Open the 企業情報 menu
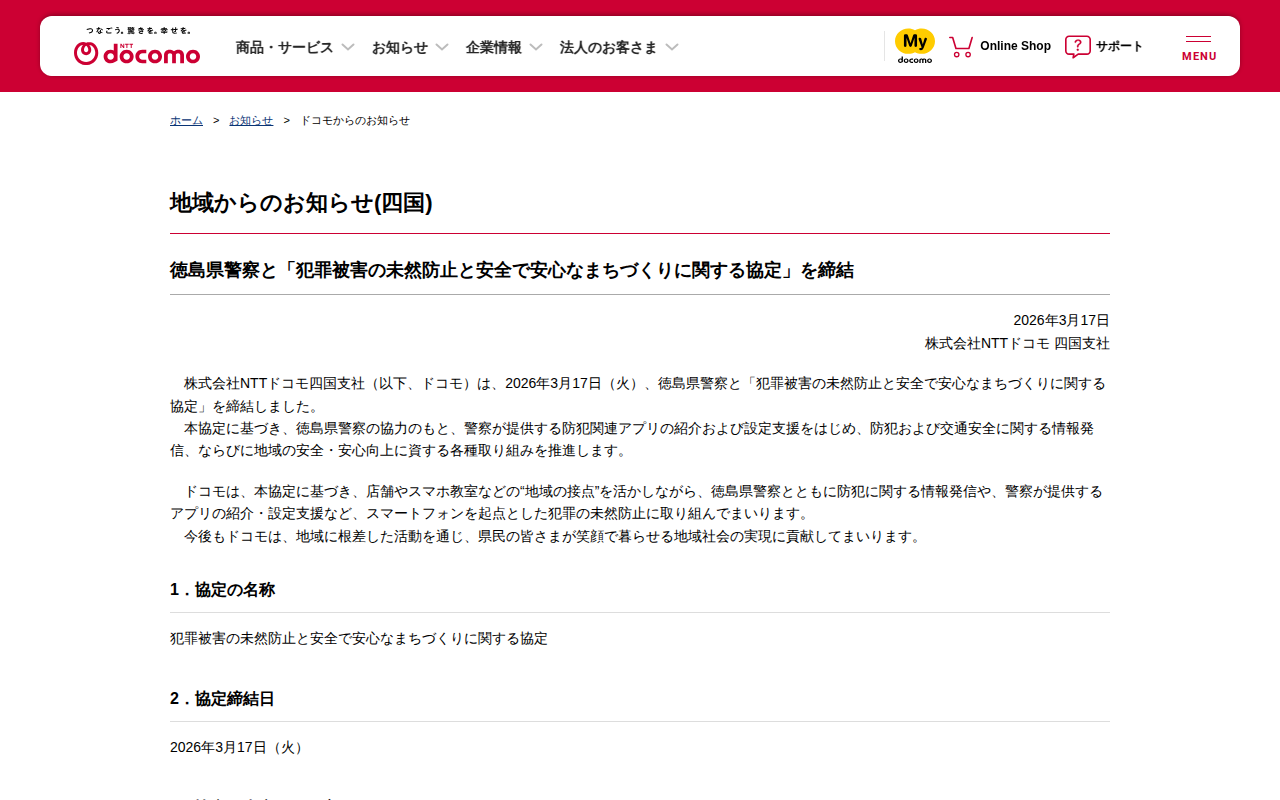The height and width of the screenshot is (800, 1280). (494, 47)
